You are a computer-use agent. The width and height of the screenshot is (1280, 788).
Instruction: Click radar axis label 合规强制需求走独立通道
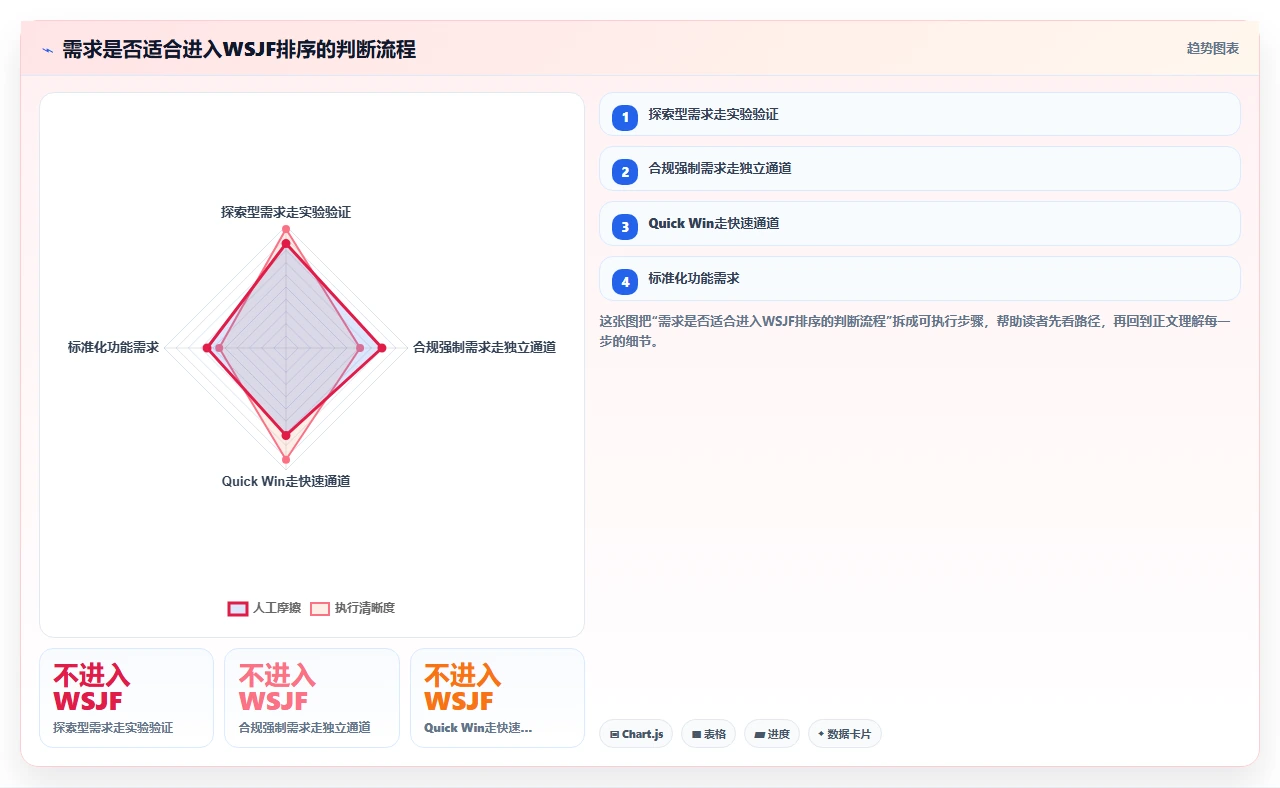(484, 347)
